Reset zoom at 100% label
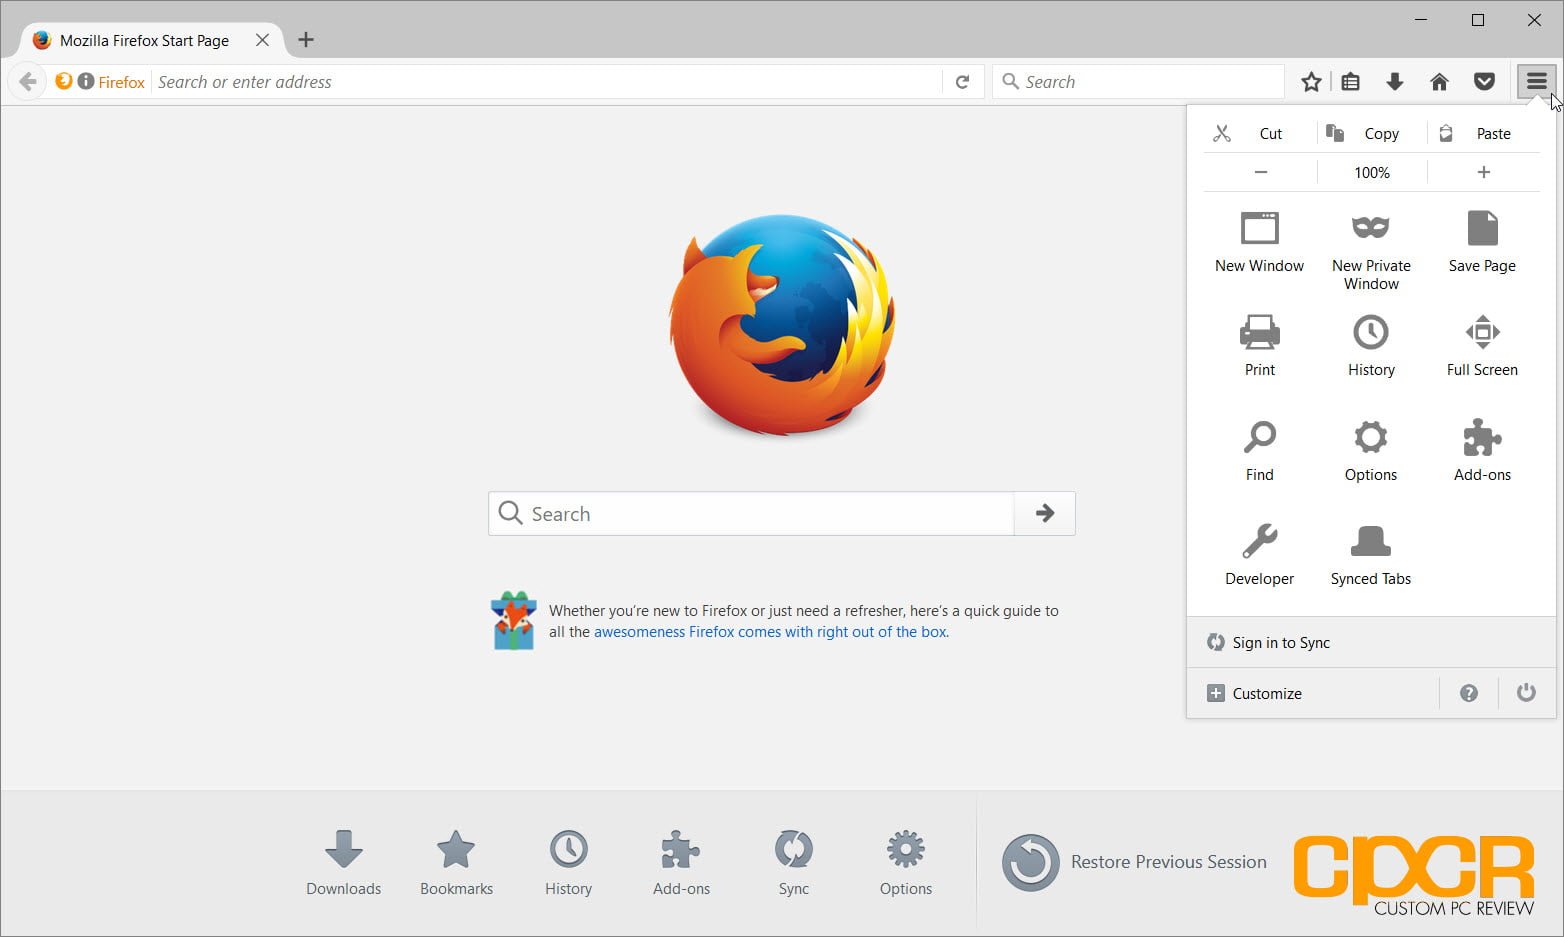The width and height of the screenshot is (1564, 937). point(1372,172)
